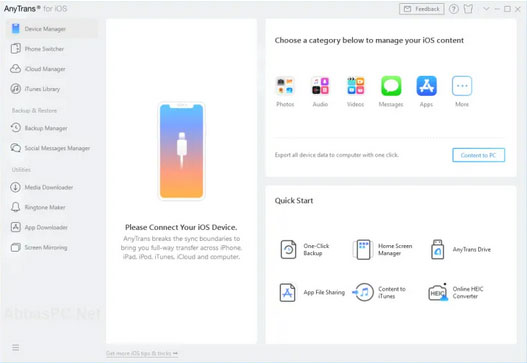Click the phone connection illustration
This screenshot has width=527, height=363.
[181, 151]
